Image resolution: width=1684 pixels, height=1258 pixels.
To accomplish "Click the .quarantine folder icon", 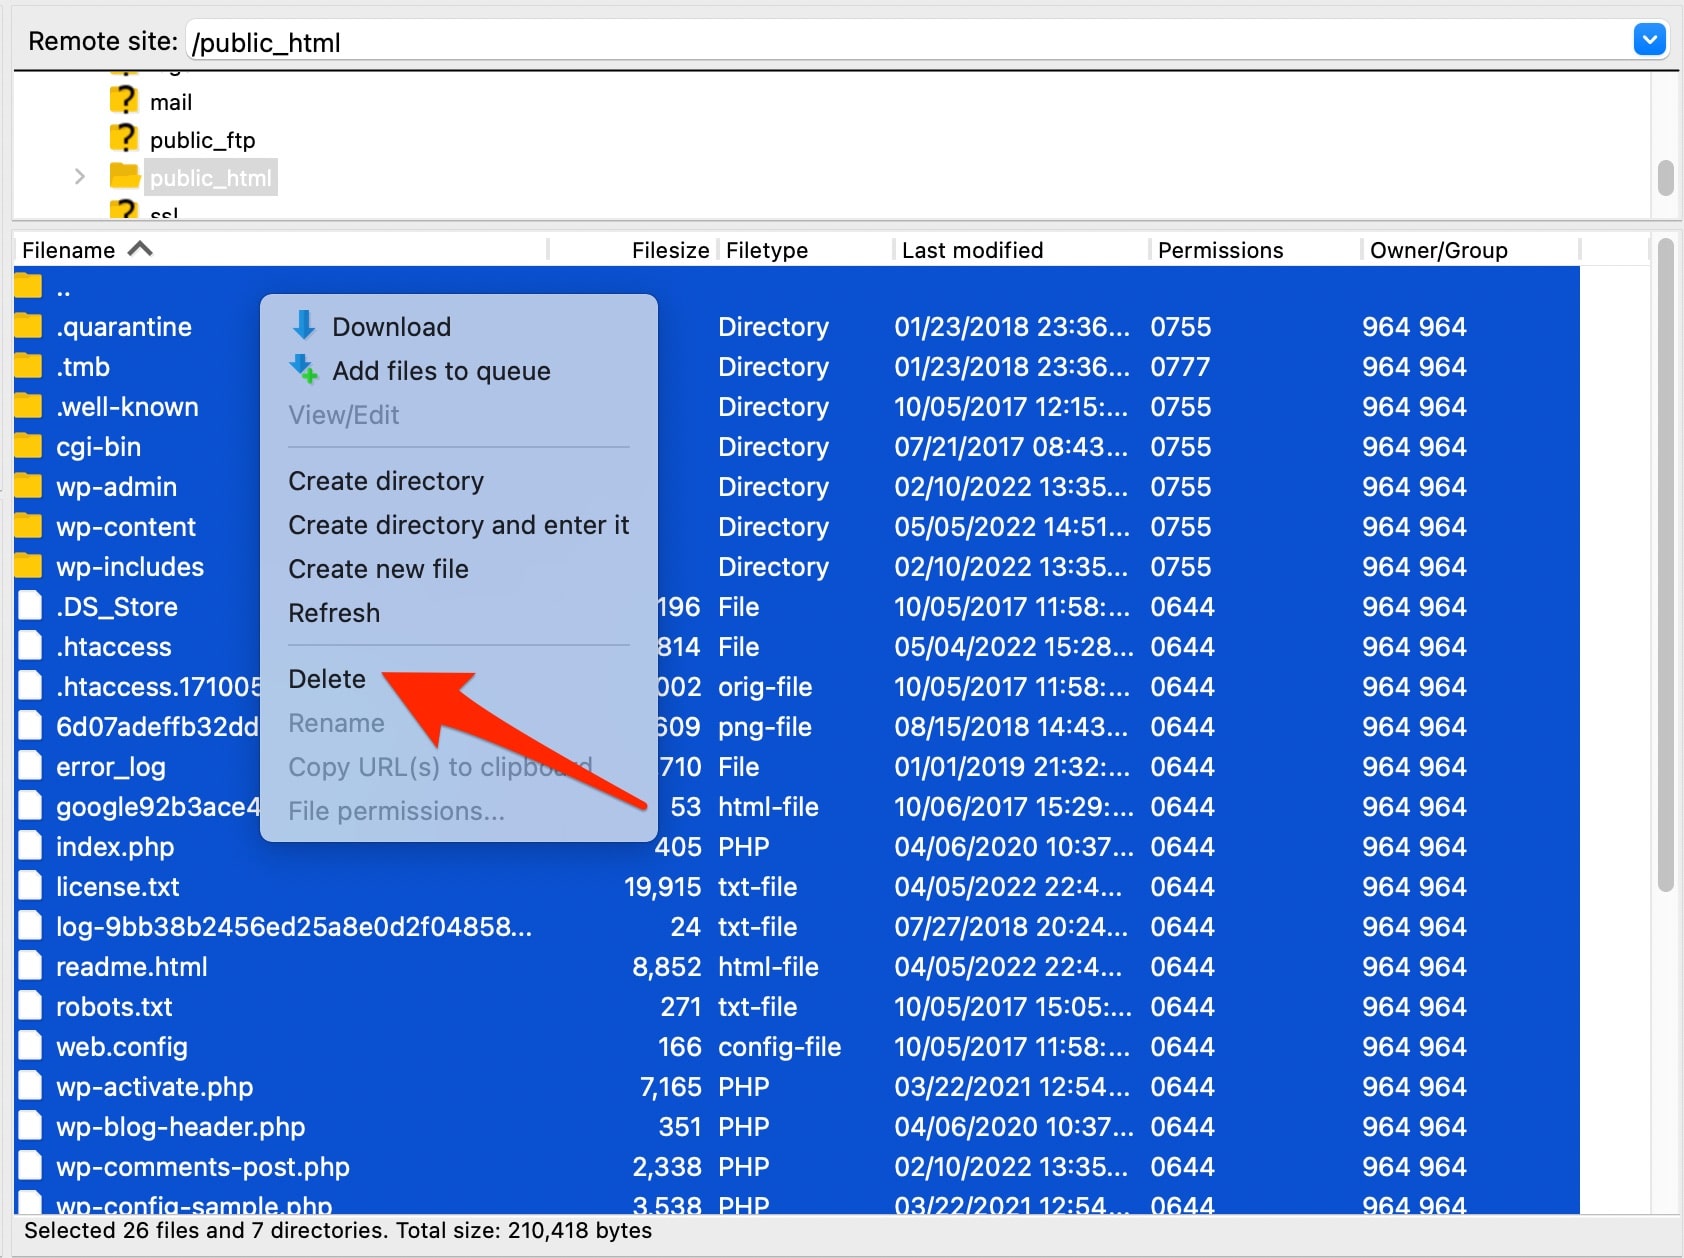I will coord(29,326).
